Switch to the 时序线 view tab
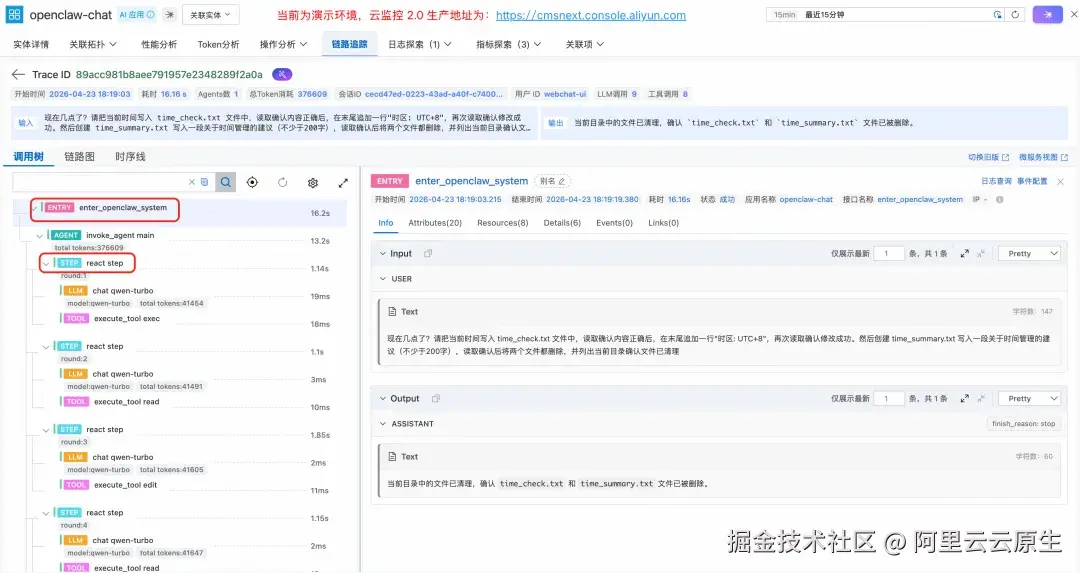 pos(130,157)
